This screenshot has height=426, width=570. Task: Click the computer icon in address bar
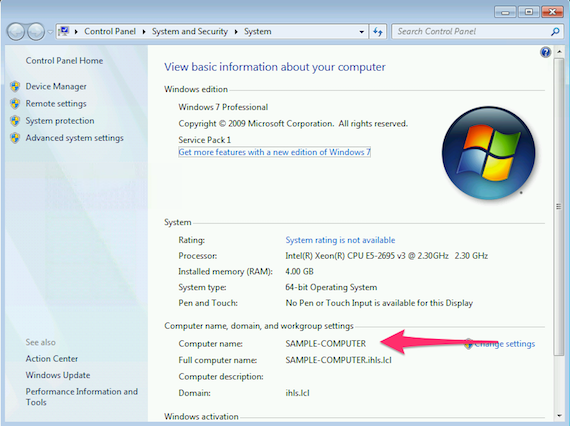point(64,31)
